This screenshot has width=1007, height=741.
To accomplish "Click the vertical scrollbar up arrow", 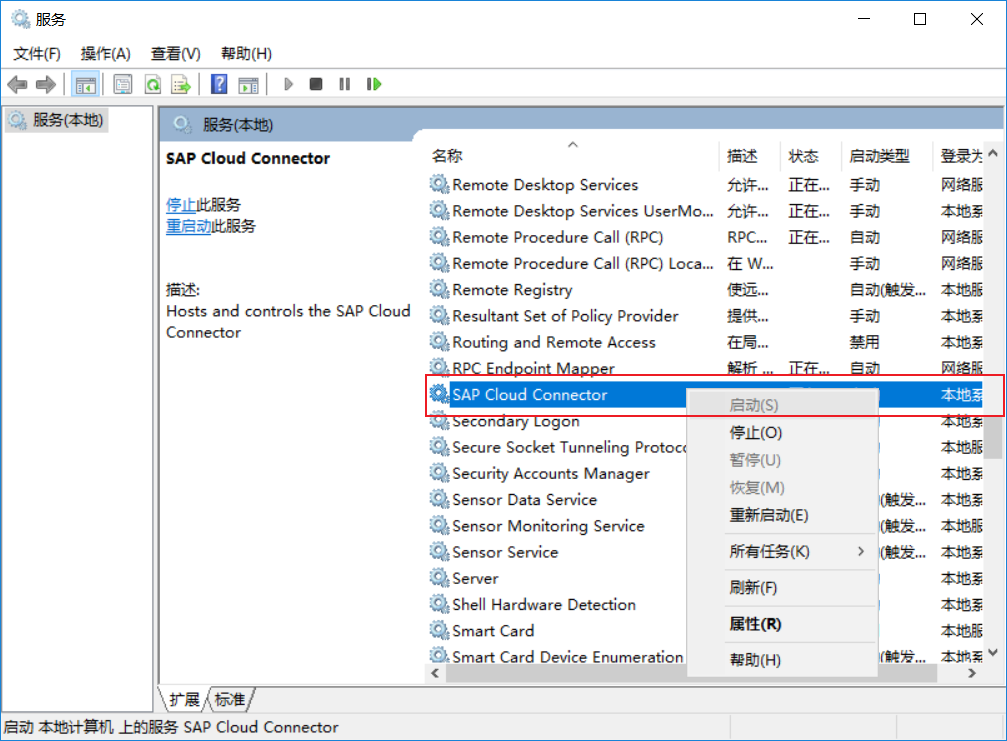I will click(993, 153).
